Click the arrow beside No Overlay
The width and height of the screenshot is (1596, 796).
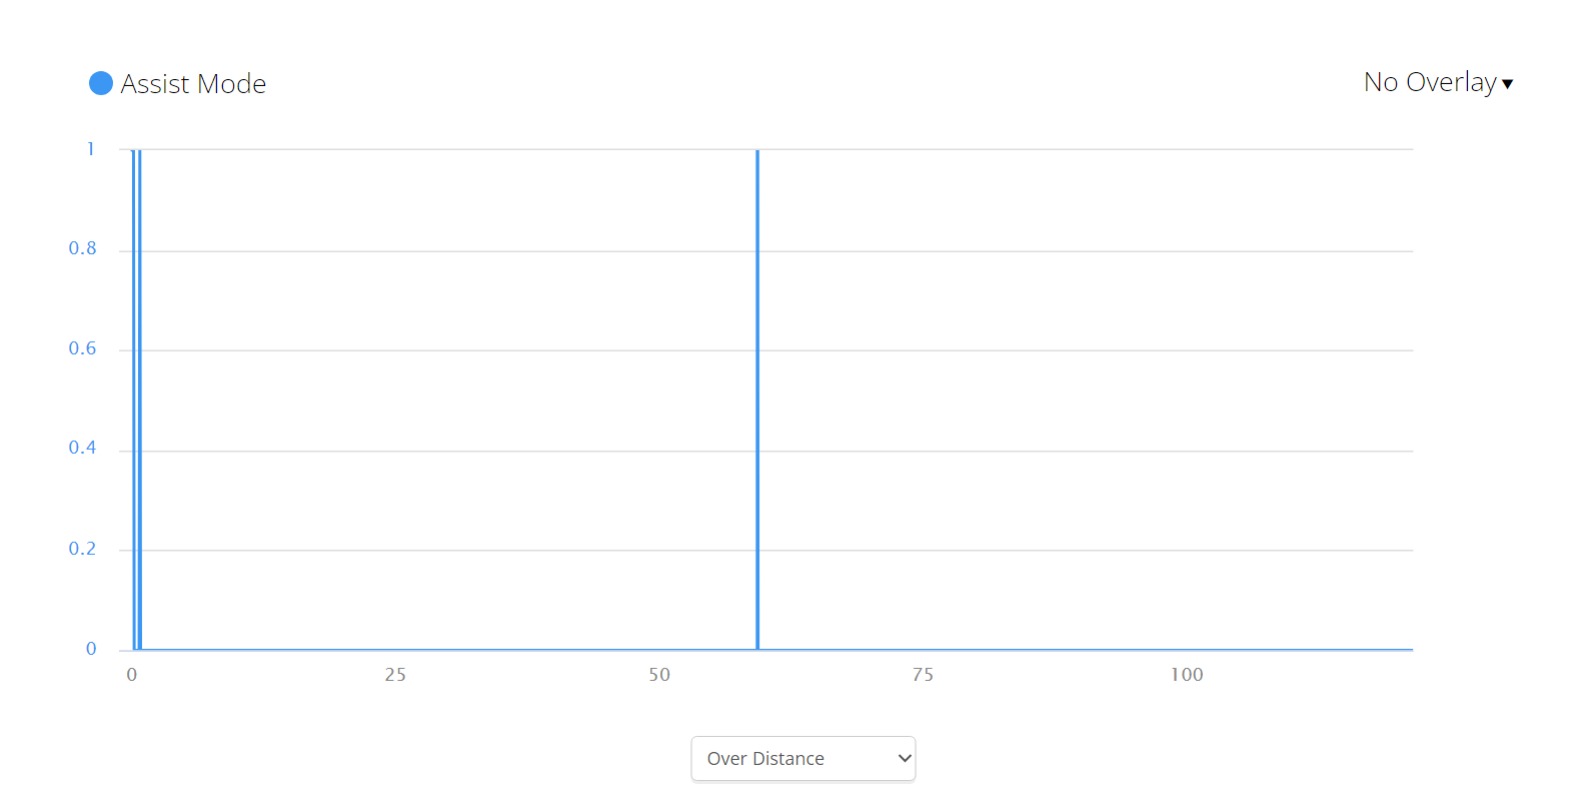point(1508,84)
